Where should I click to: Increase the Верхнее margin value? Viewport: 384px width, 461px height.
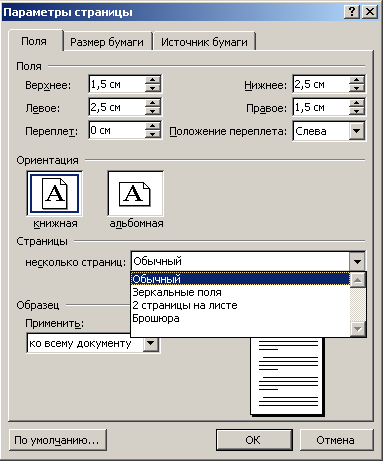(153, 80)
